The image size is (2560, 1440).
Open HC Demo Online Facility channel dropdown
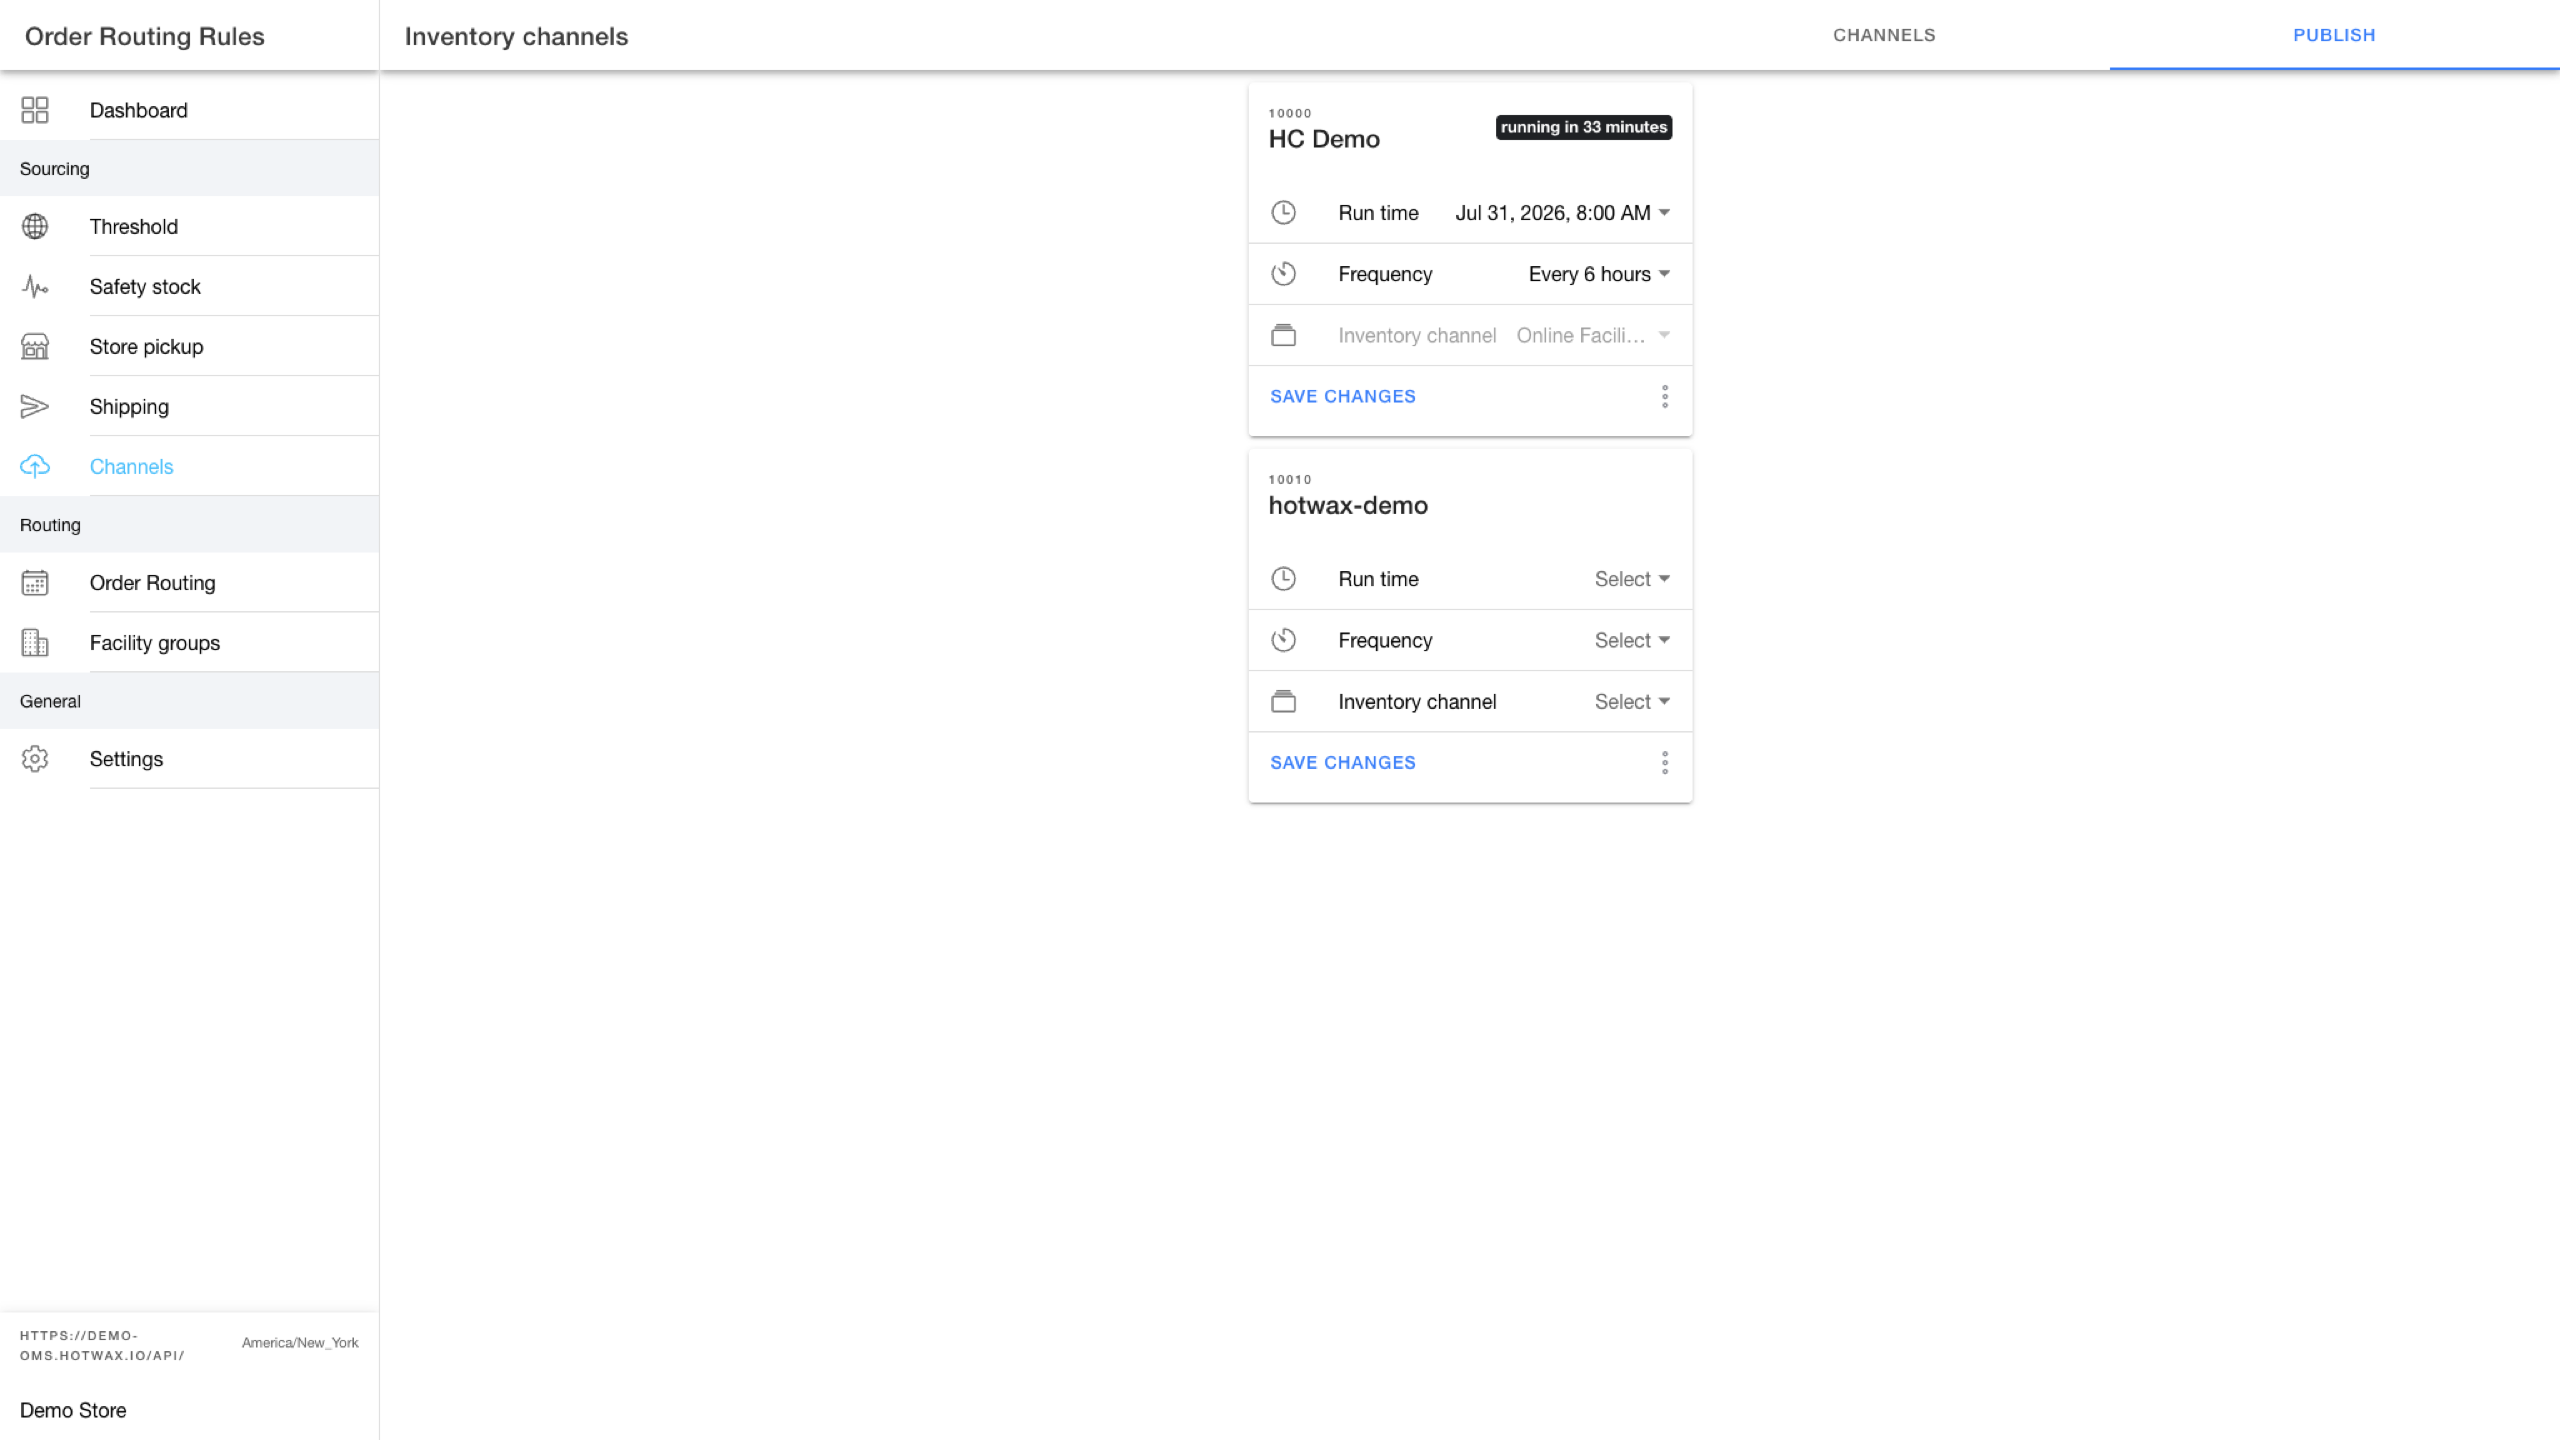1594,335
